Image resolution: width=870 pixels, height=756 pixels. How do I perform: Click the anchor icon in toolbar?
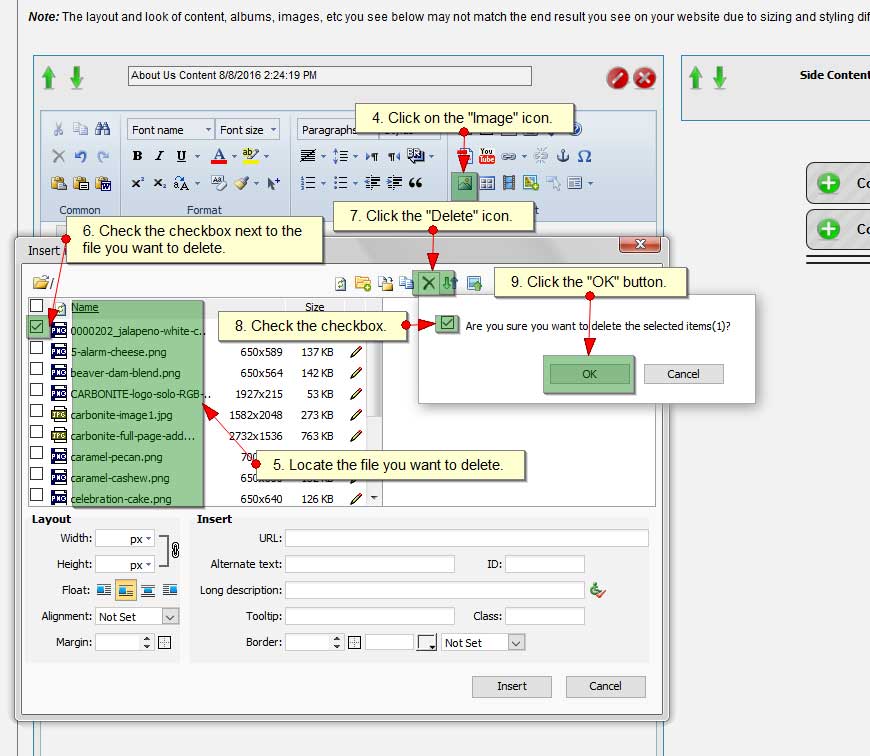tap(562, 156)
